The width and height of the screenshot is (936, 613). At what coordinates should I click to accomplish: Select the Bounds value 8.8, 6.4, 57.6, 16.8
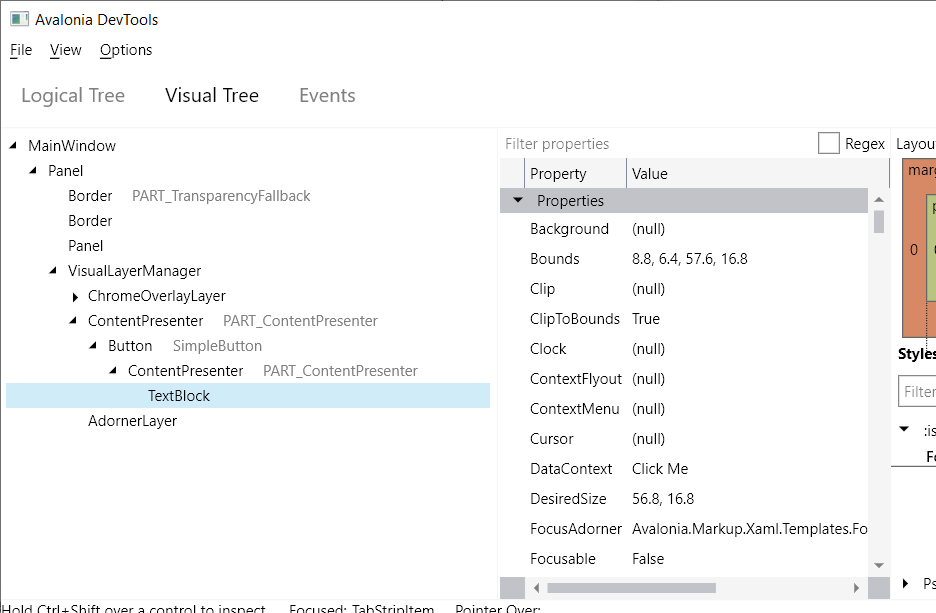(689, 259)
